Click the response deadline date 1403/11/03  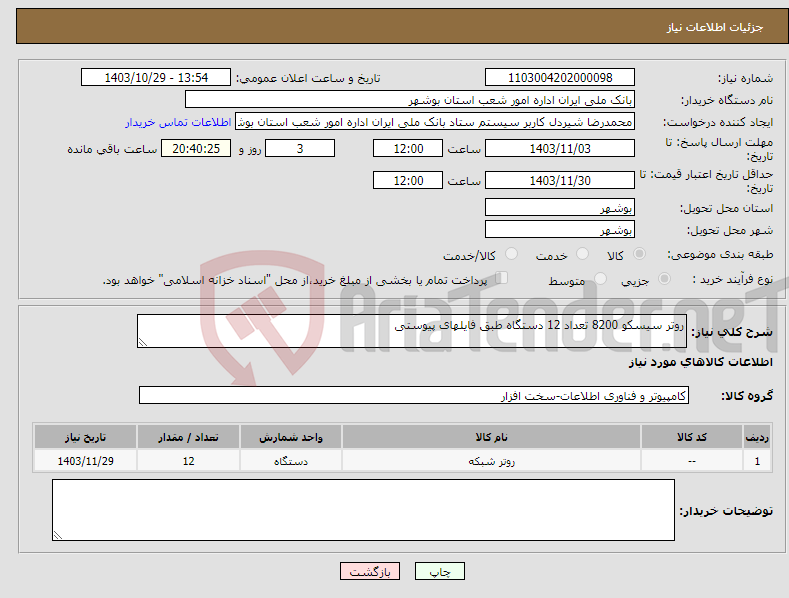tap(560, 148)
